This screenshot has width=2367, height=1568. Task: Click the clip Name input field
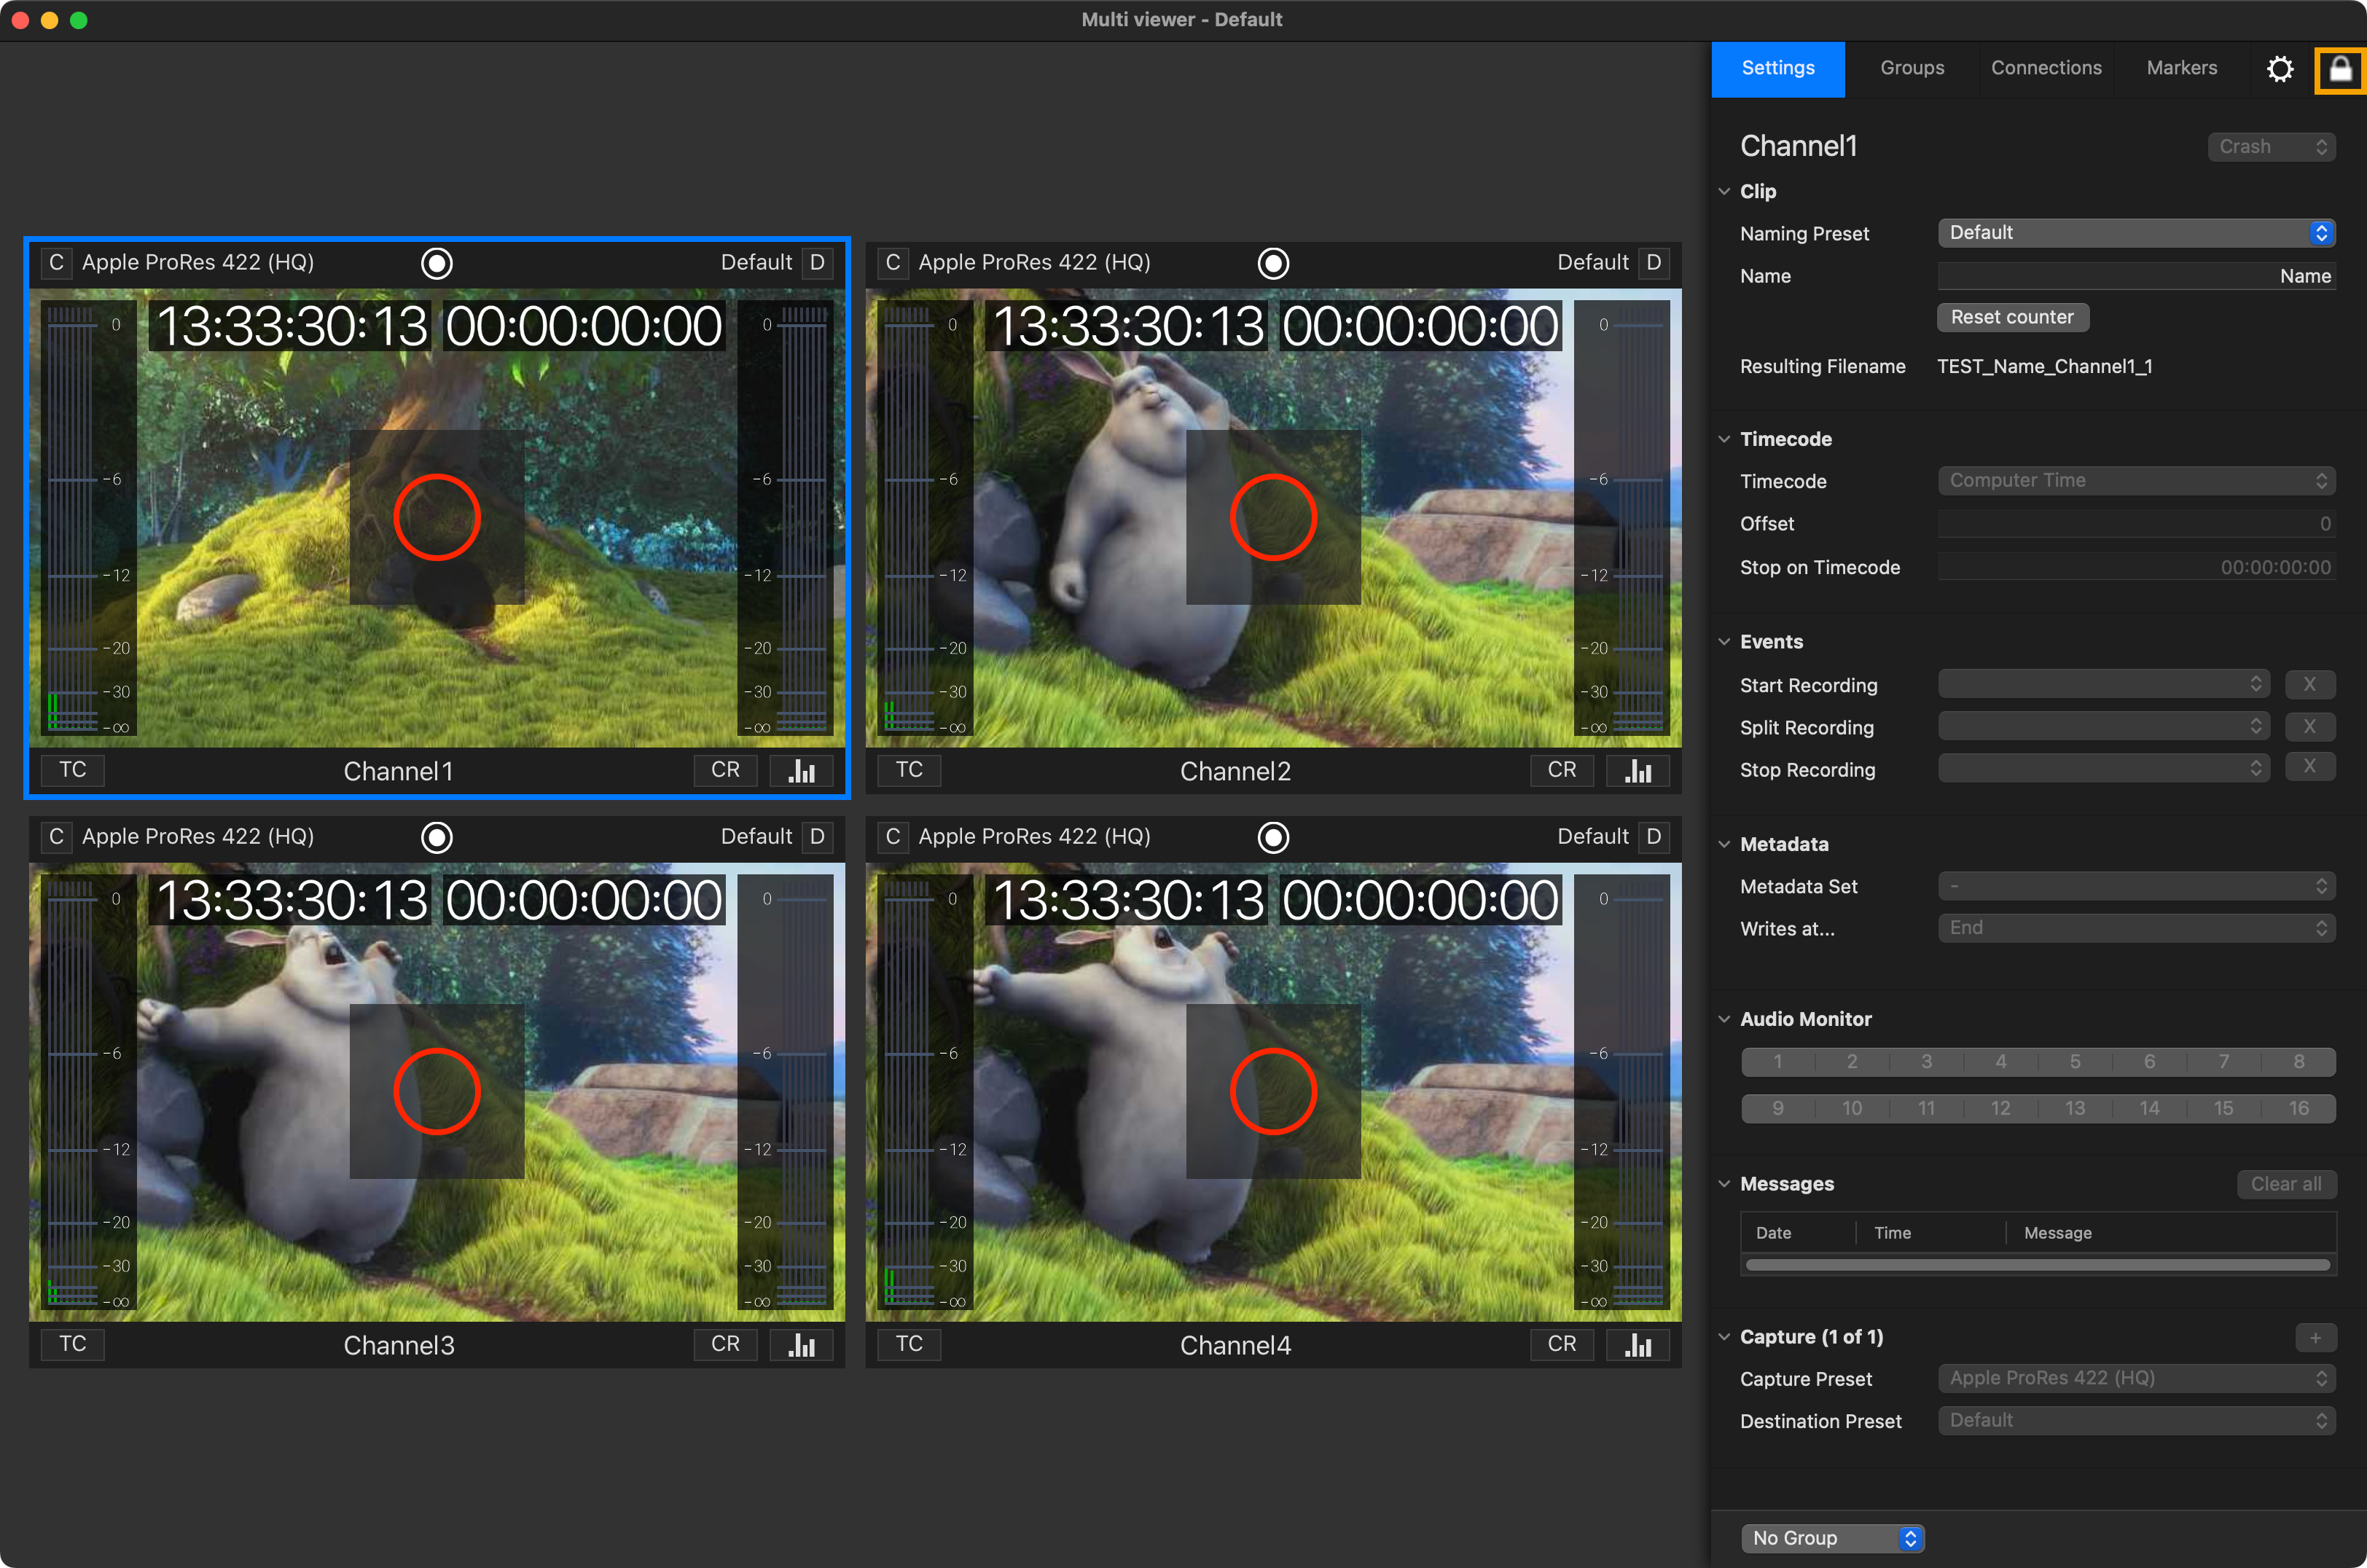(x=2136, y=276)
